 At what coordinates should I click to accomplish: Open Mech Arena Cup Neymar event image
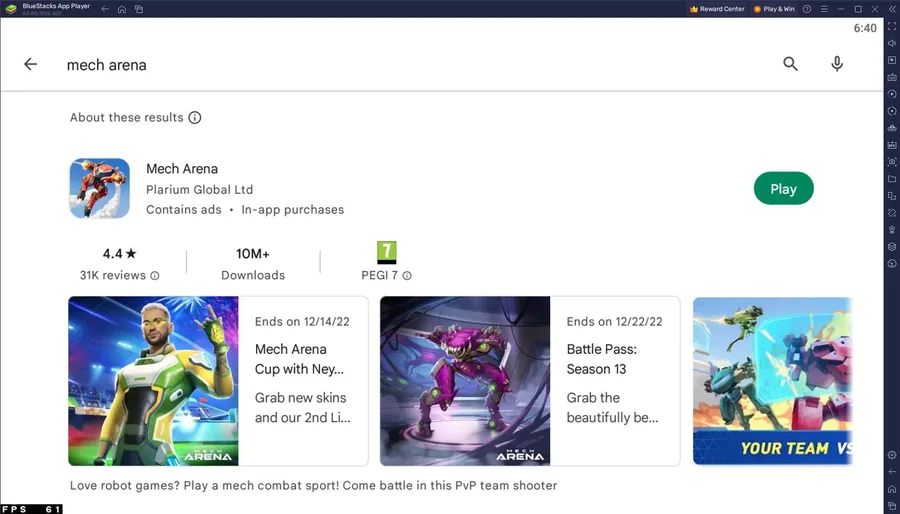(153, 381)
